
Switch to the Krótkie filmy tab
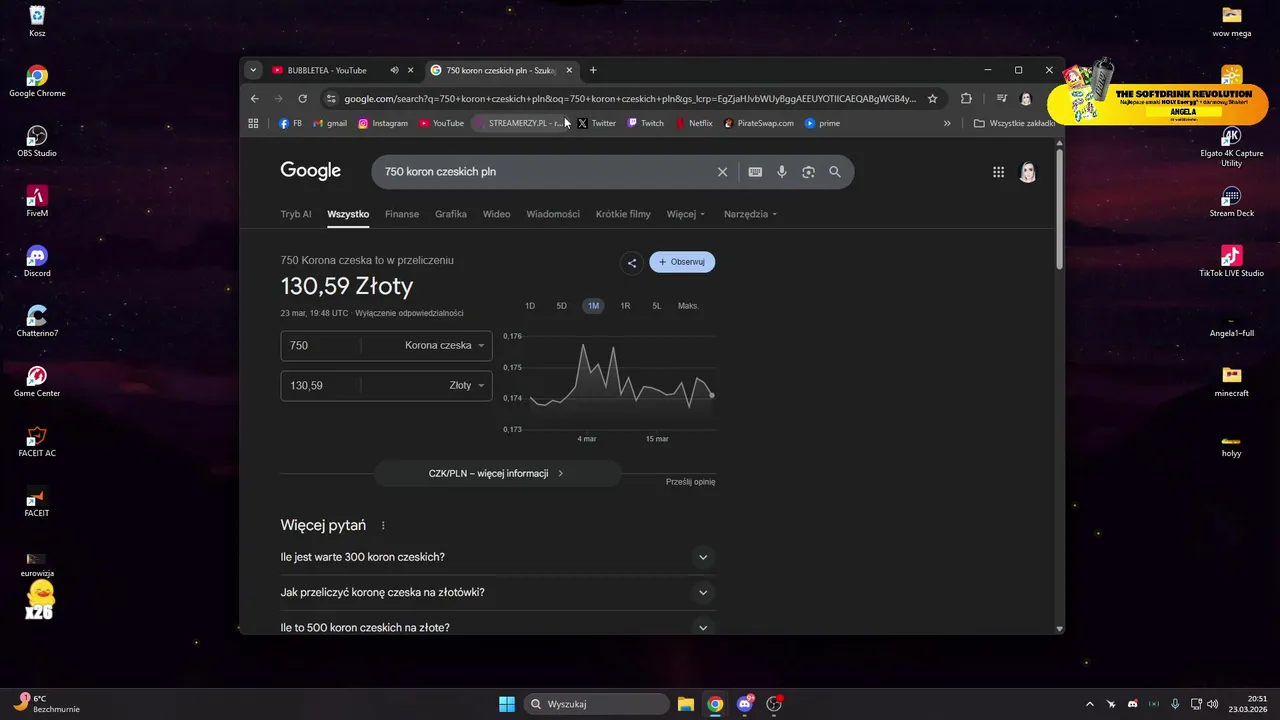(x=623, y=214)
